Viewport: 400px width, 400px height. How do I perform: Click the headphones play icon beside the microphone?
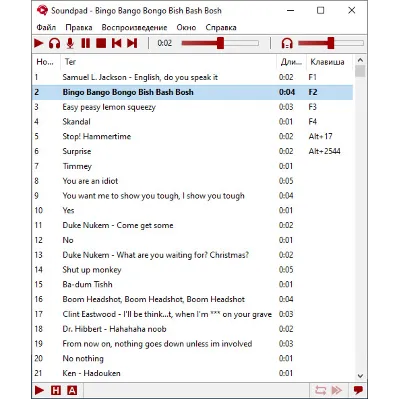54,43
